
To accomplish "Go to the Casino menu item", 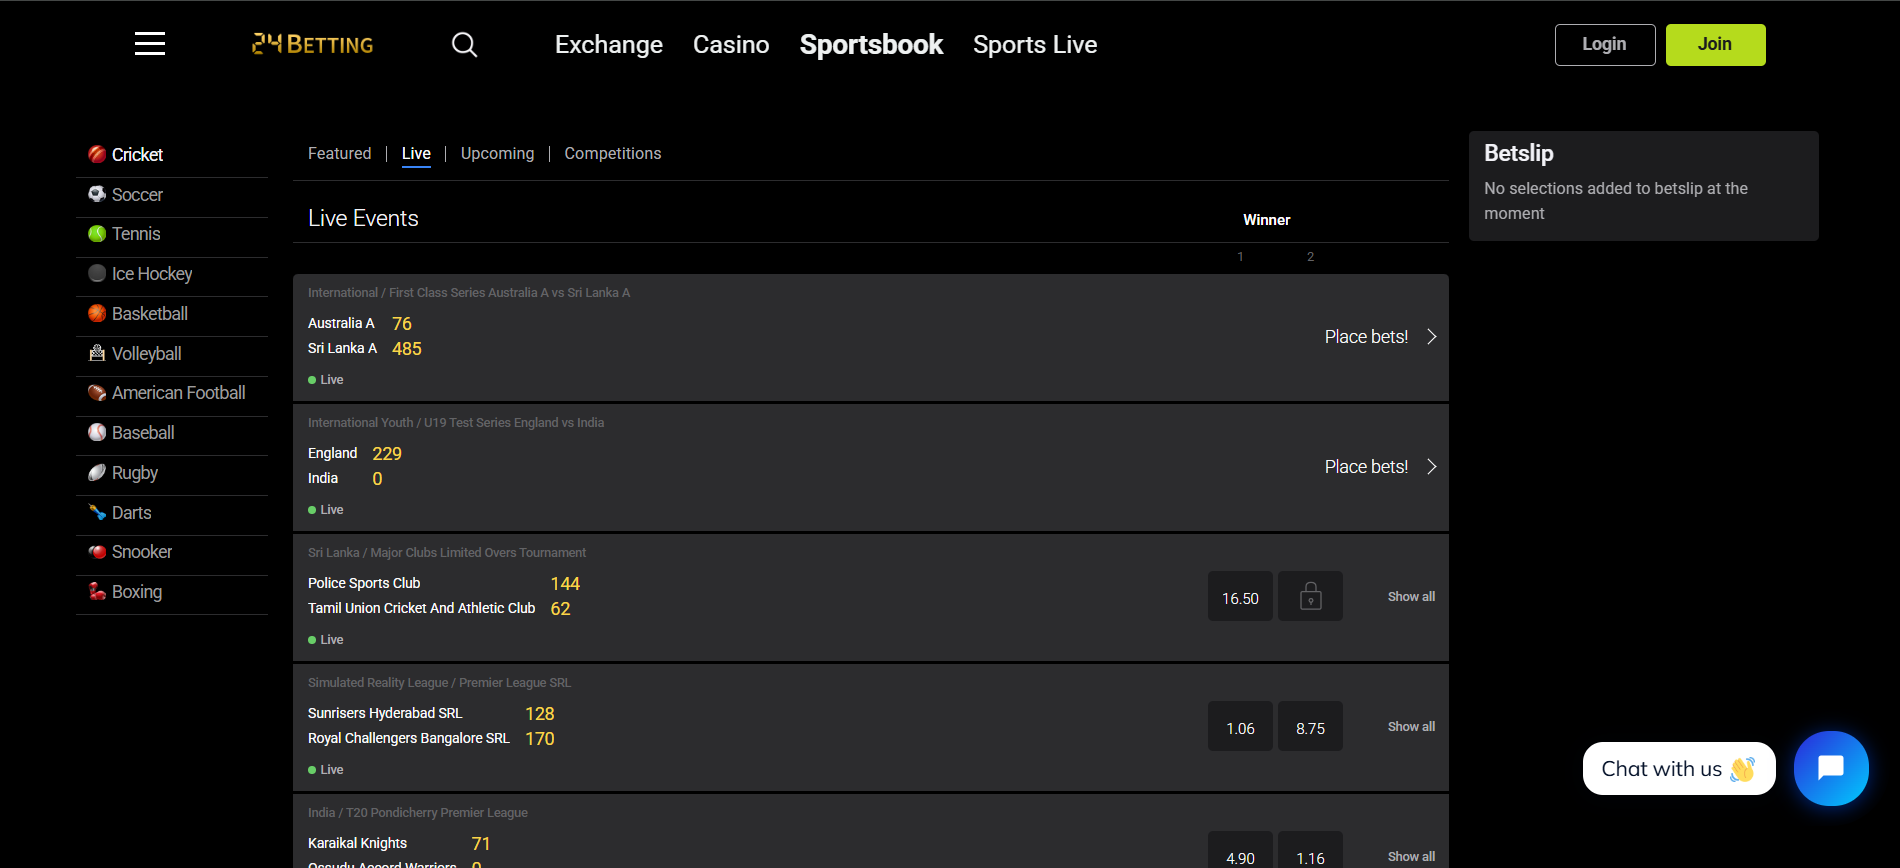I will pos(731,45).
